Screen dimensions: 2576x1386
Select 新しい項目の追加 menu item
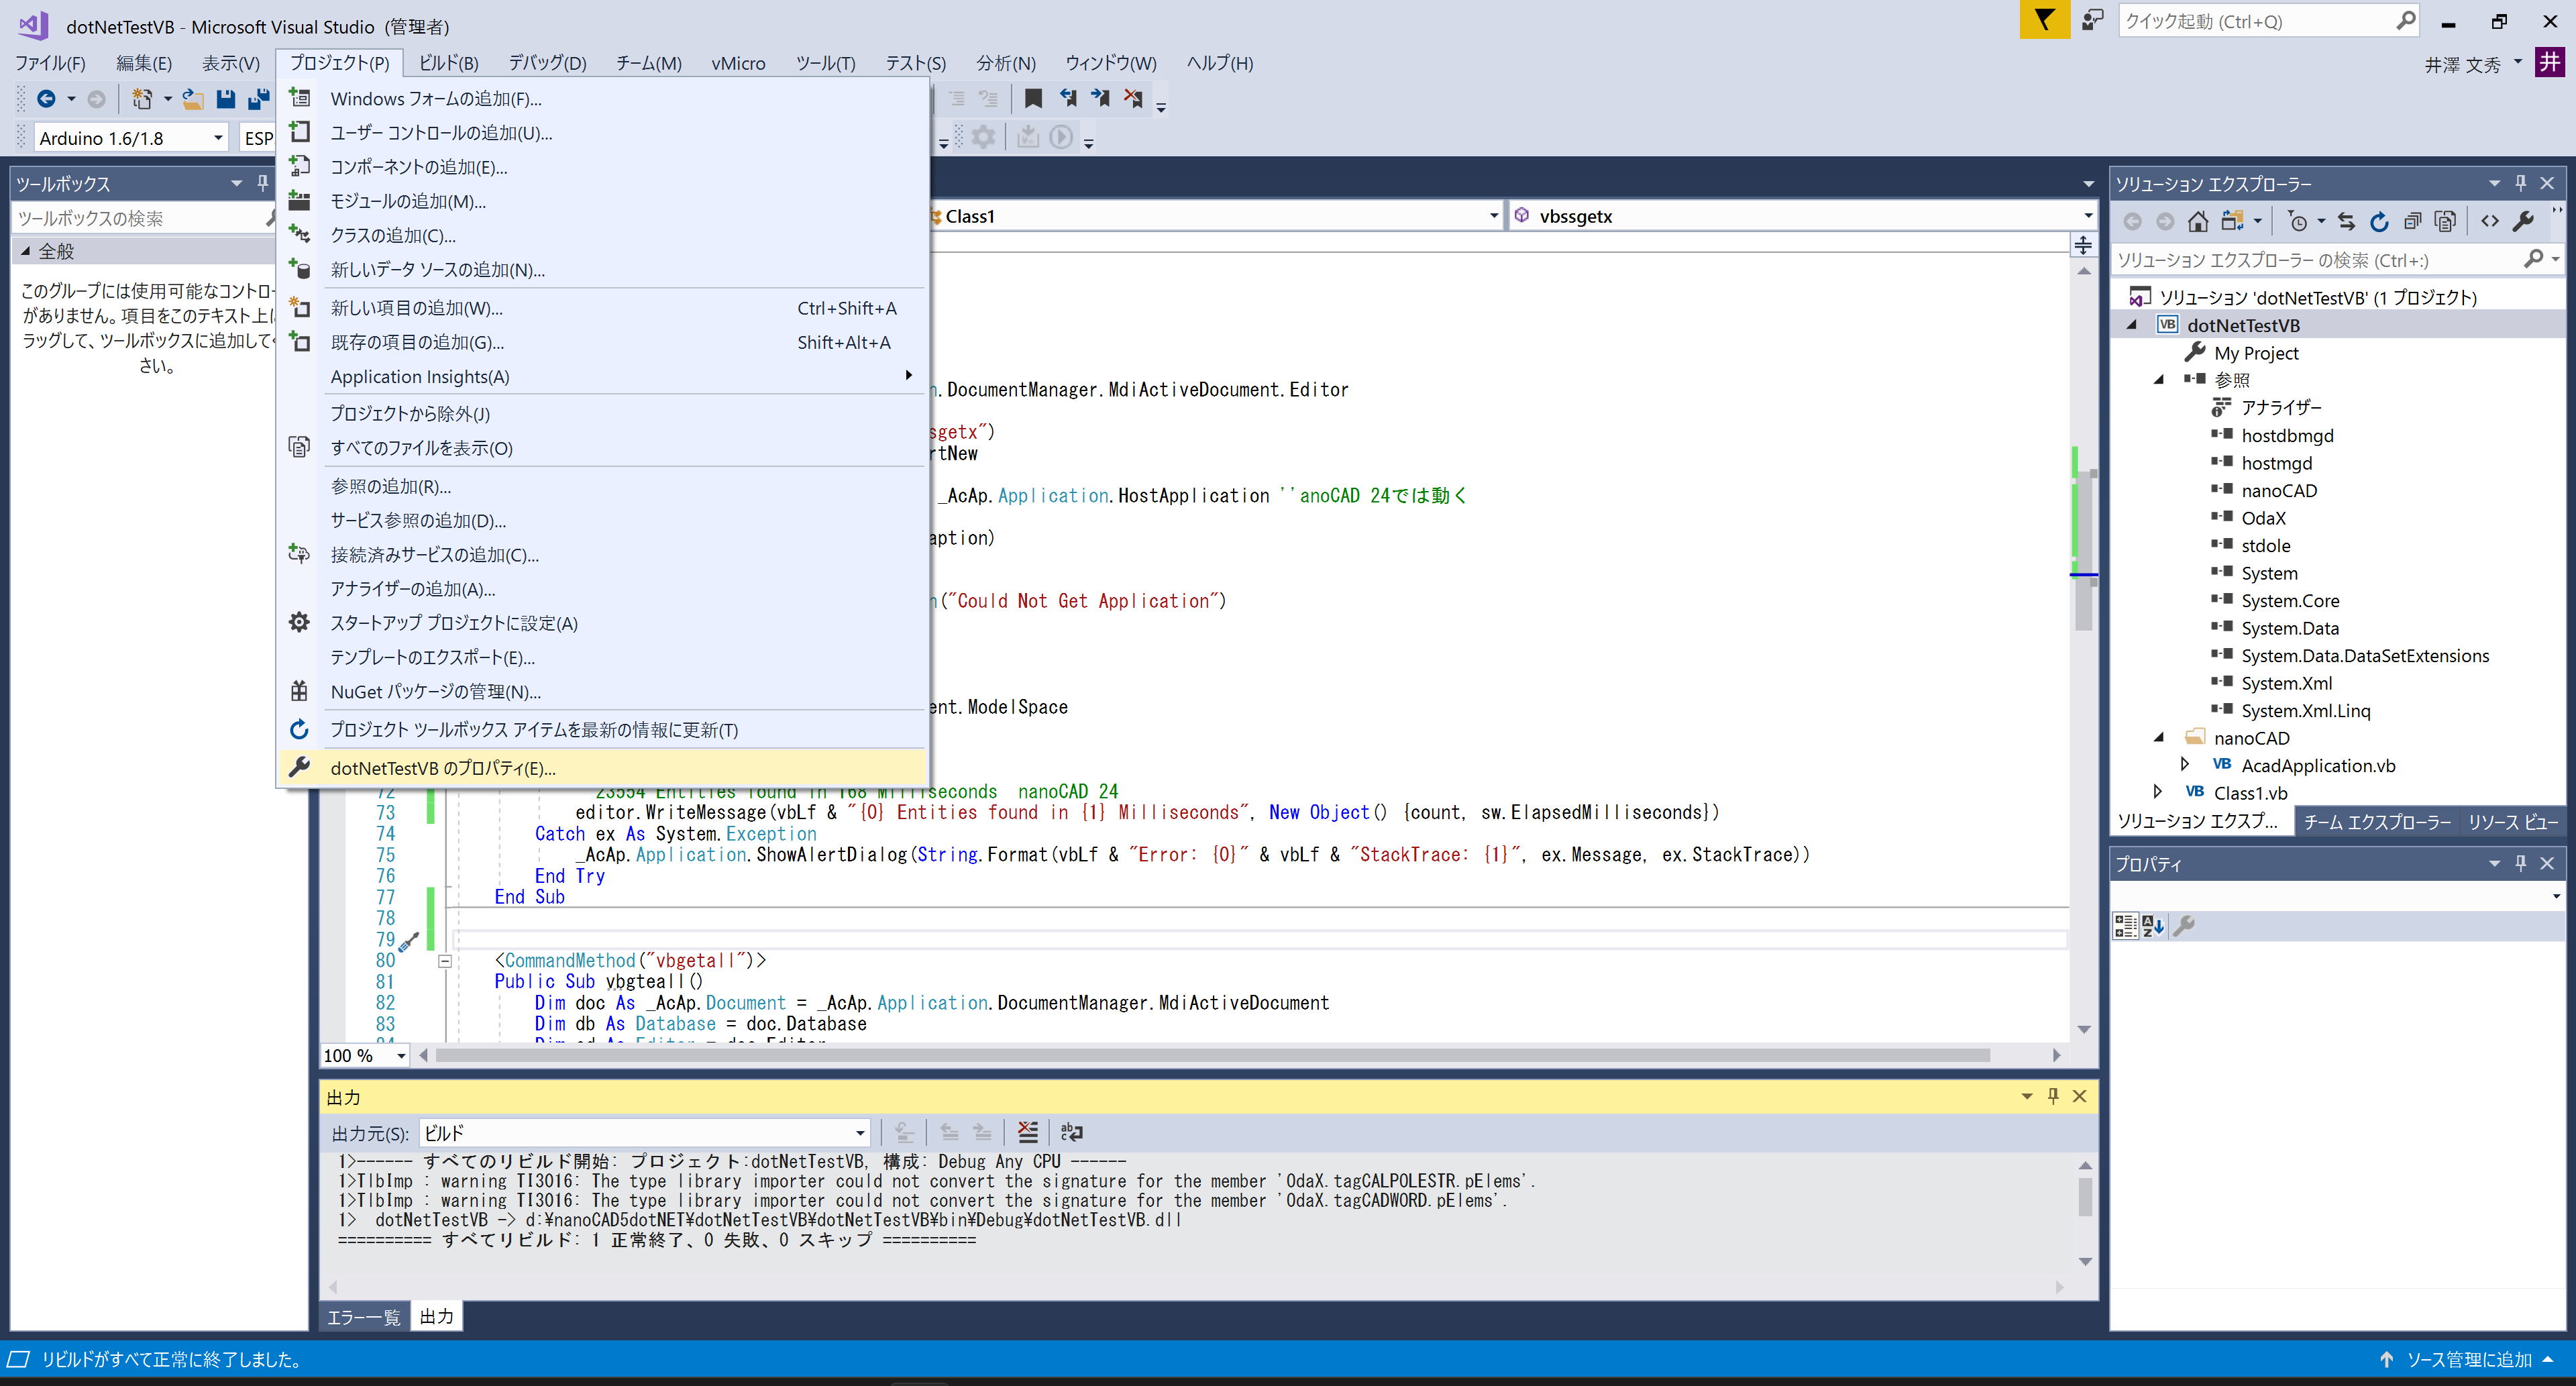coord(603,308)
